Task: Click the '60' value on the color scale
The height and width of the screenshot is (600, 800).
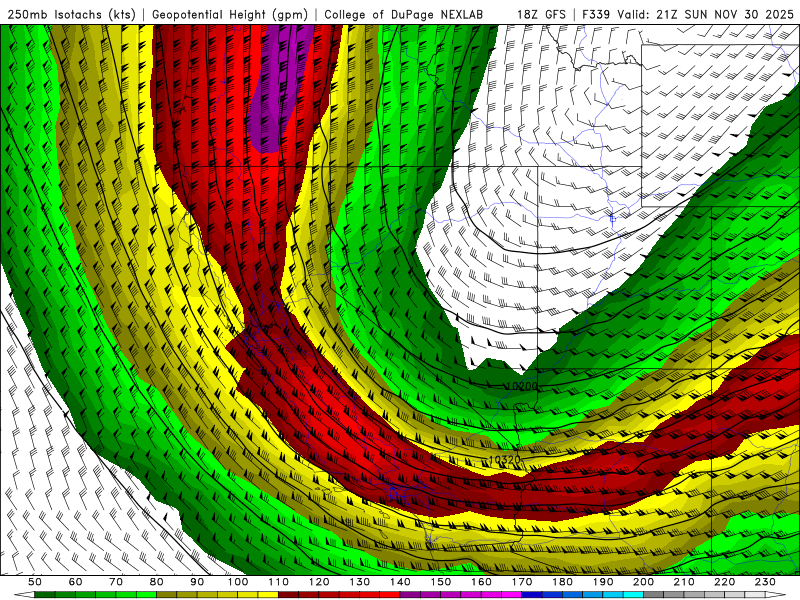Action: (x=76, y=582)
